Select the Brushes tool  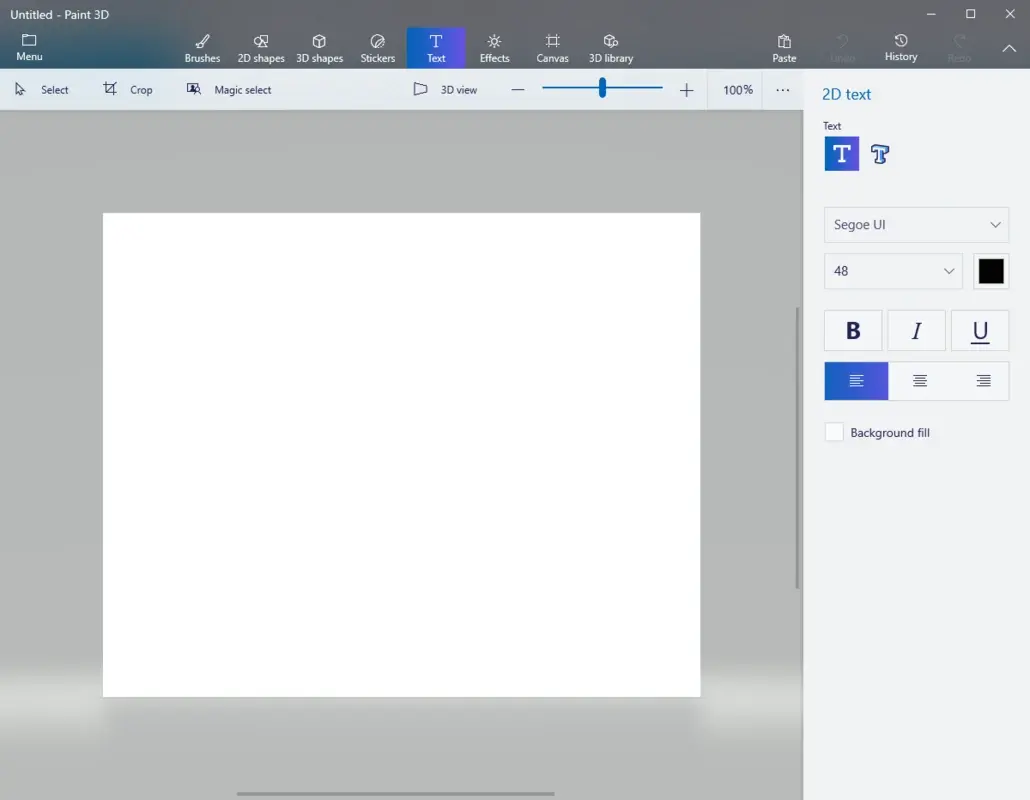(x=202, y=46)
